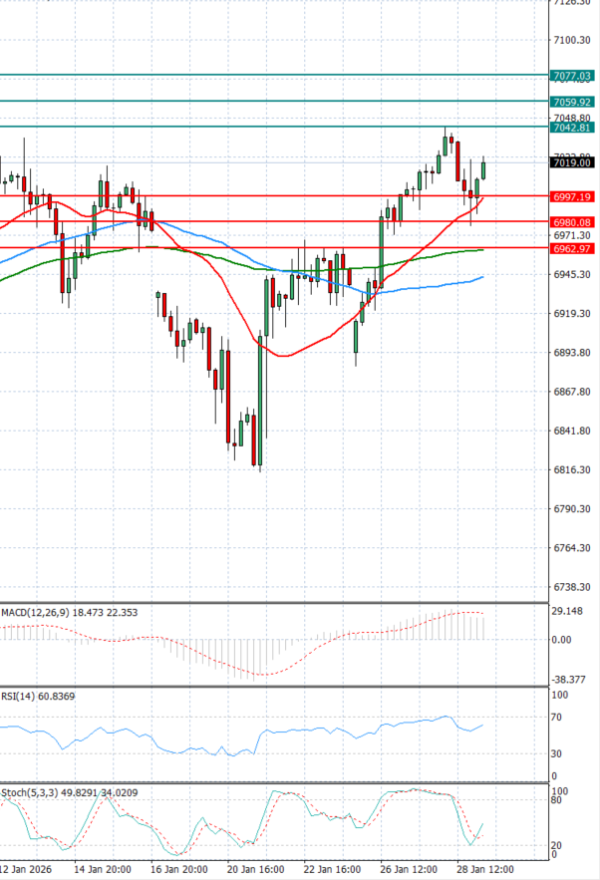Click the 7042.81 resistance price tag
600x880 pixels.
pos(572,127)
